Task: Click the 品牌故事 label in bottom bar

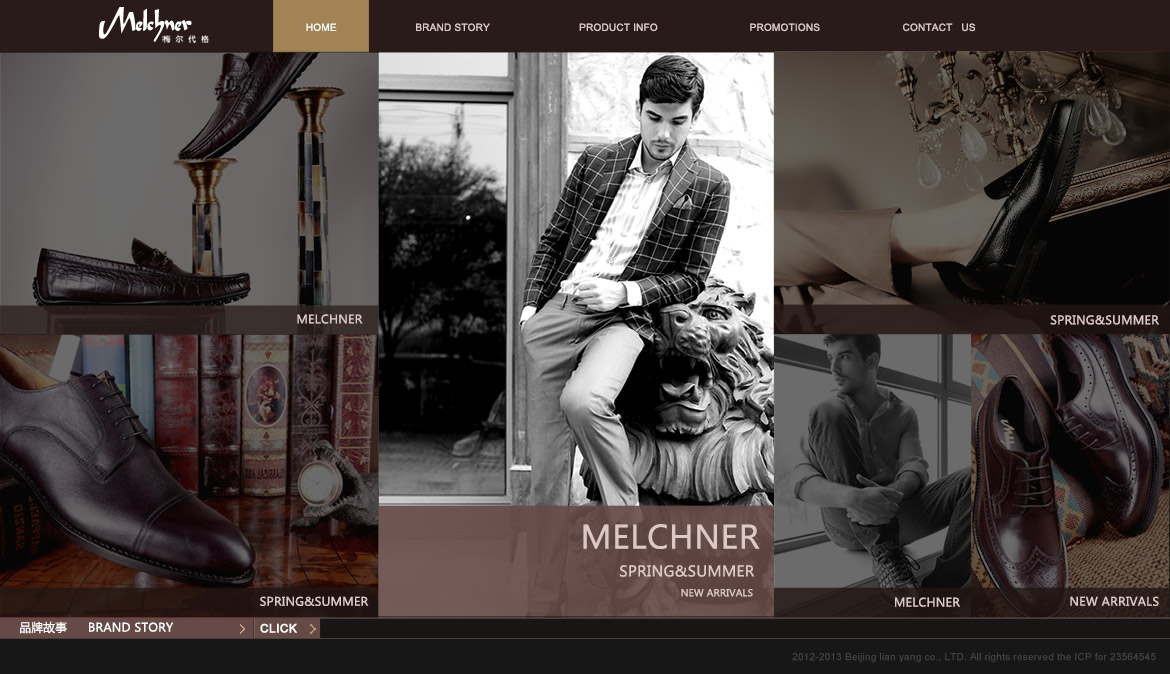Action: (43, 628)
